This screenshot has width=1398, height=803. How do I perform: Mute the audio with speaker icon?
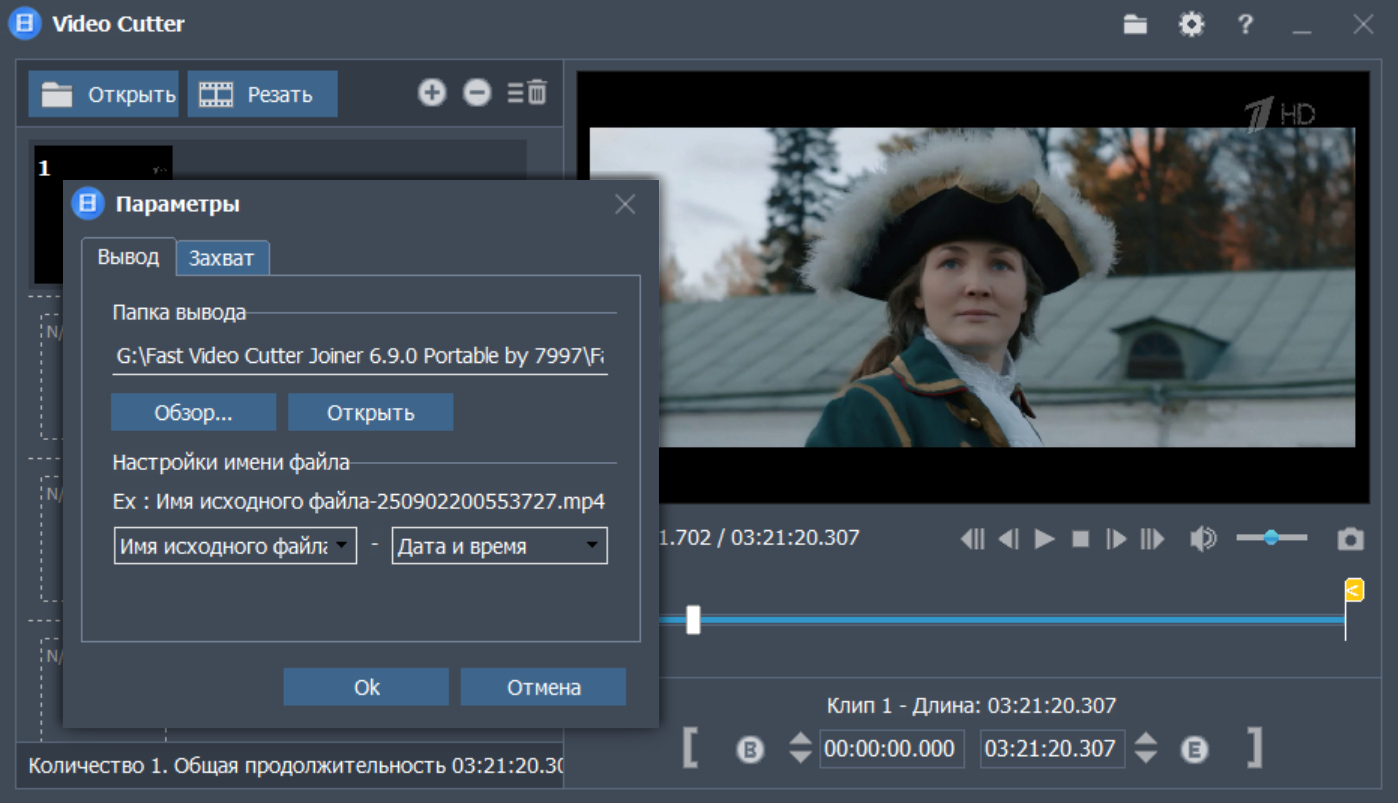[1203, 539]
